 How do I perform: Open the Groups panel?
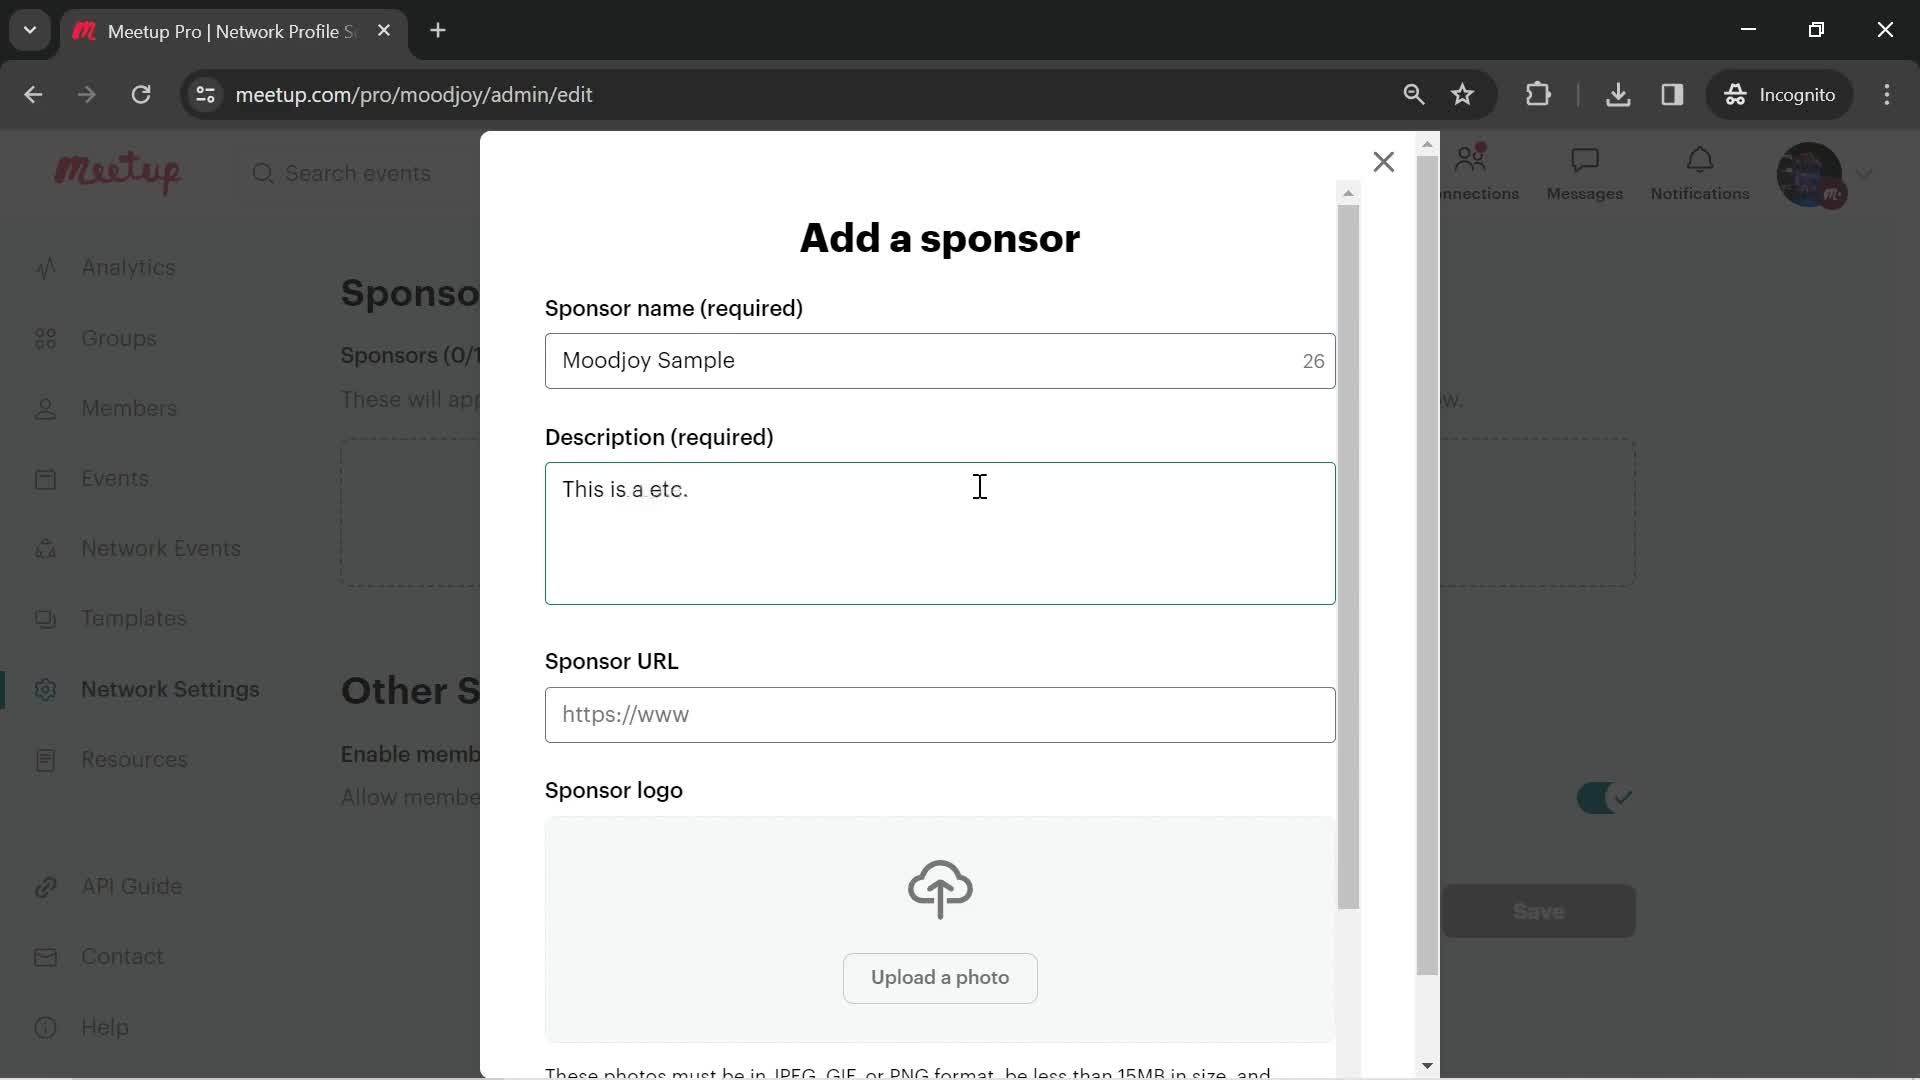pos(117,339)
